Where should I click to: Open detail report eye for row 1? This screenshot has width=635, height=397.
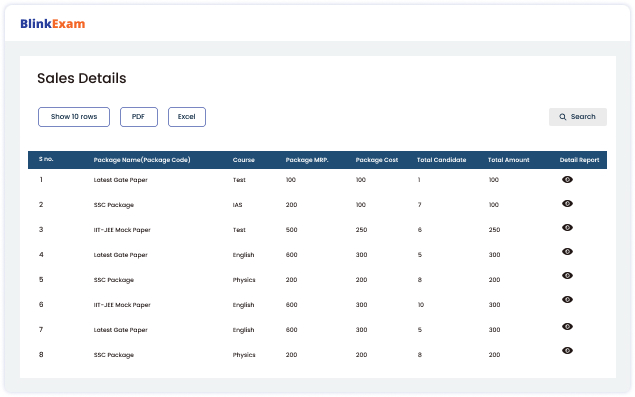click(x=567, y=179)
